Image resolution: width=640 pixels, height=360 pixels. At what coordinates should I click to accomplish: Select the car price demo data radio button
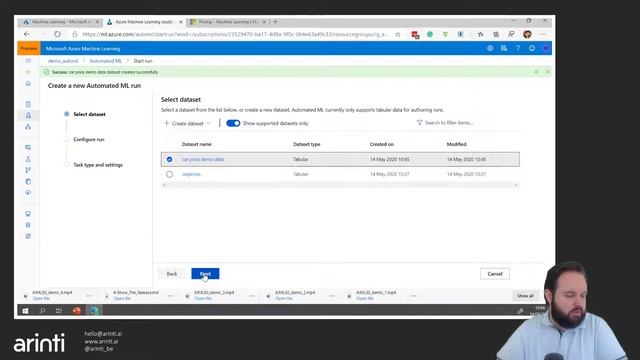tap(169, 159)
